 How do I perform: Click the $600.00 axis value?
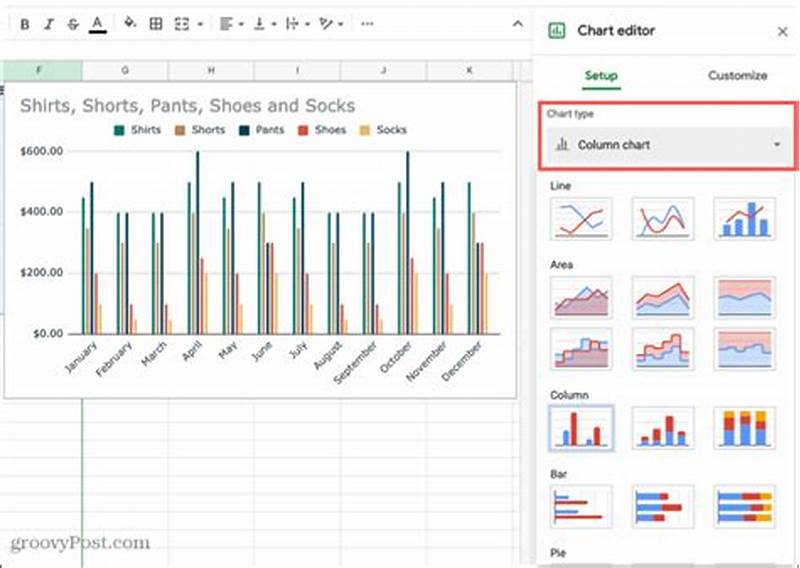41,151
